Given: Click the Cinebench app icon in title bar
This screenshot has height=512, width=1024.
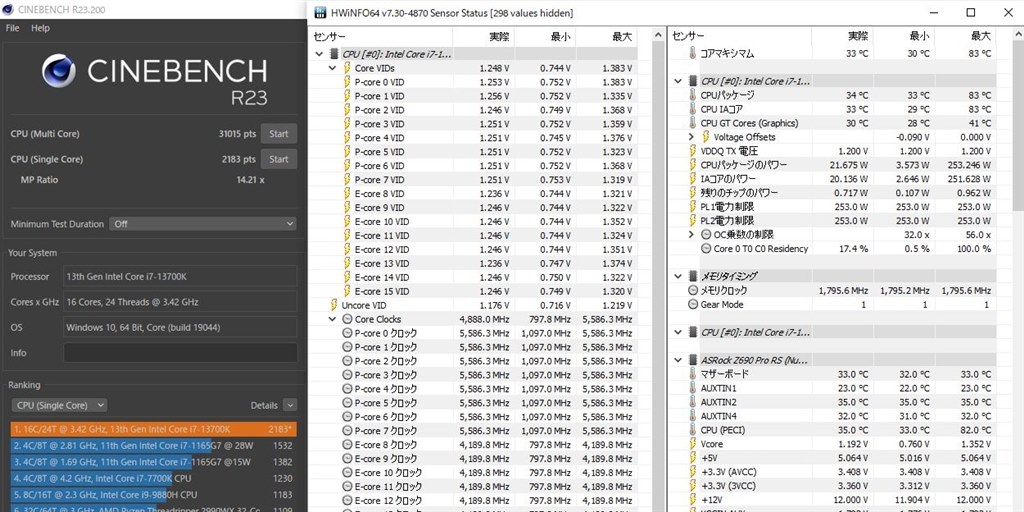Looking at the screenshot, I should [x=8, y=9].
